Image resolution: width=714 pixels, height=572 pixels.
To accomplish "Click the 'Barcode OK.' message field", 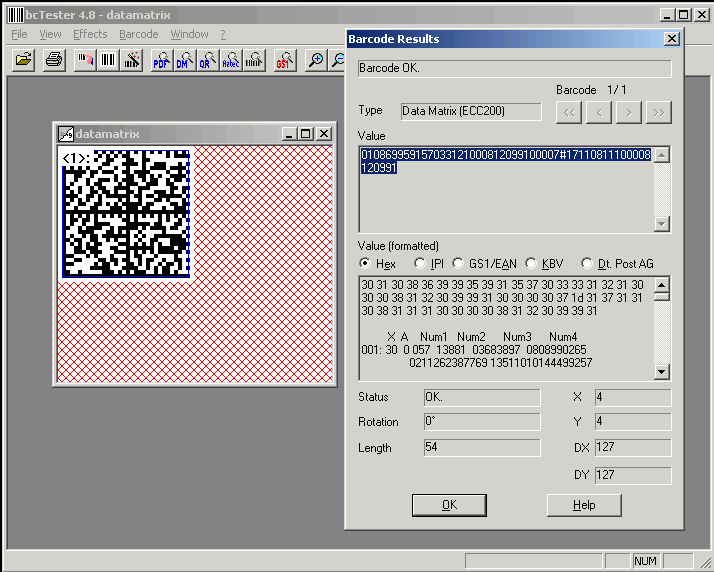I will (x=515, y=68).
